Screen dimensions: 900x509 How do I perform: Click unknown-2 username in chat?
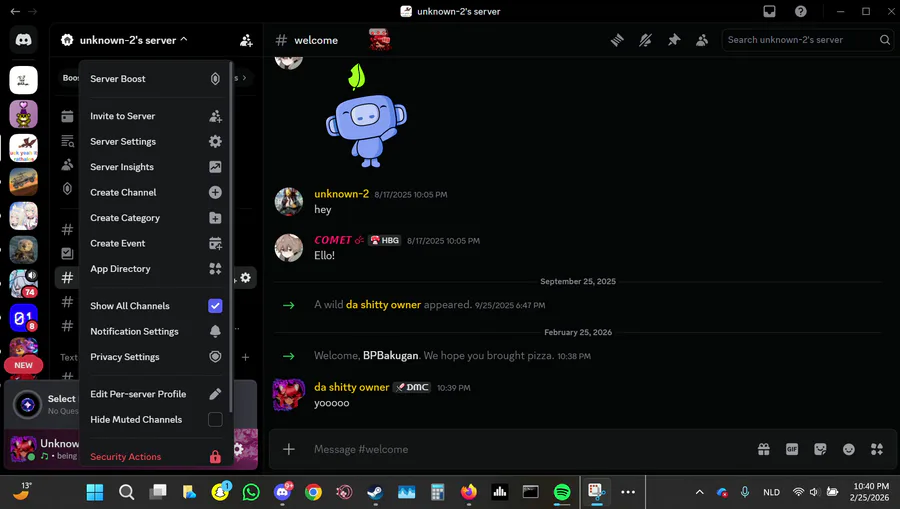coord(342,194)
